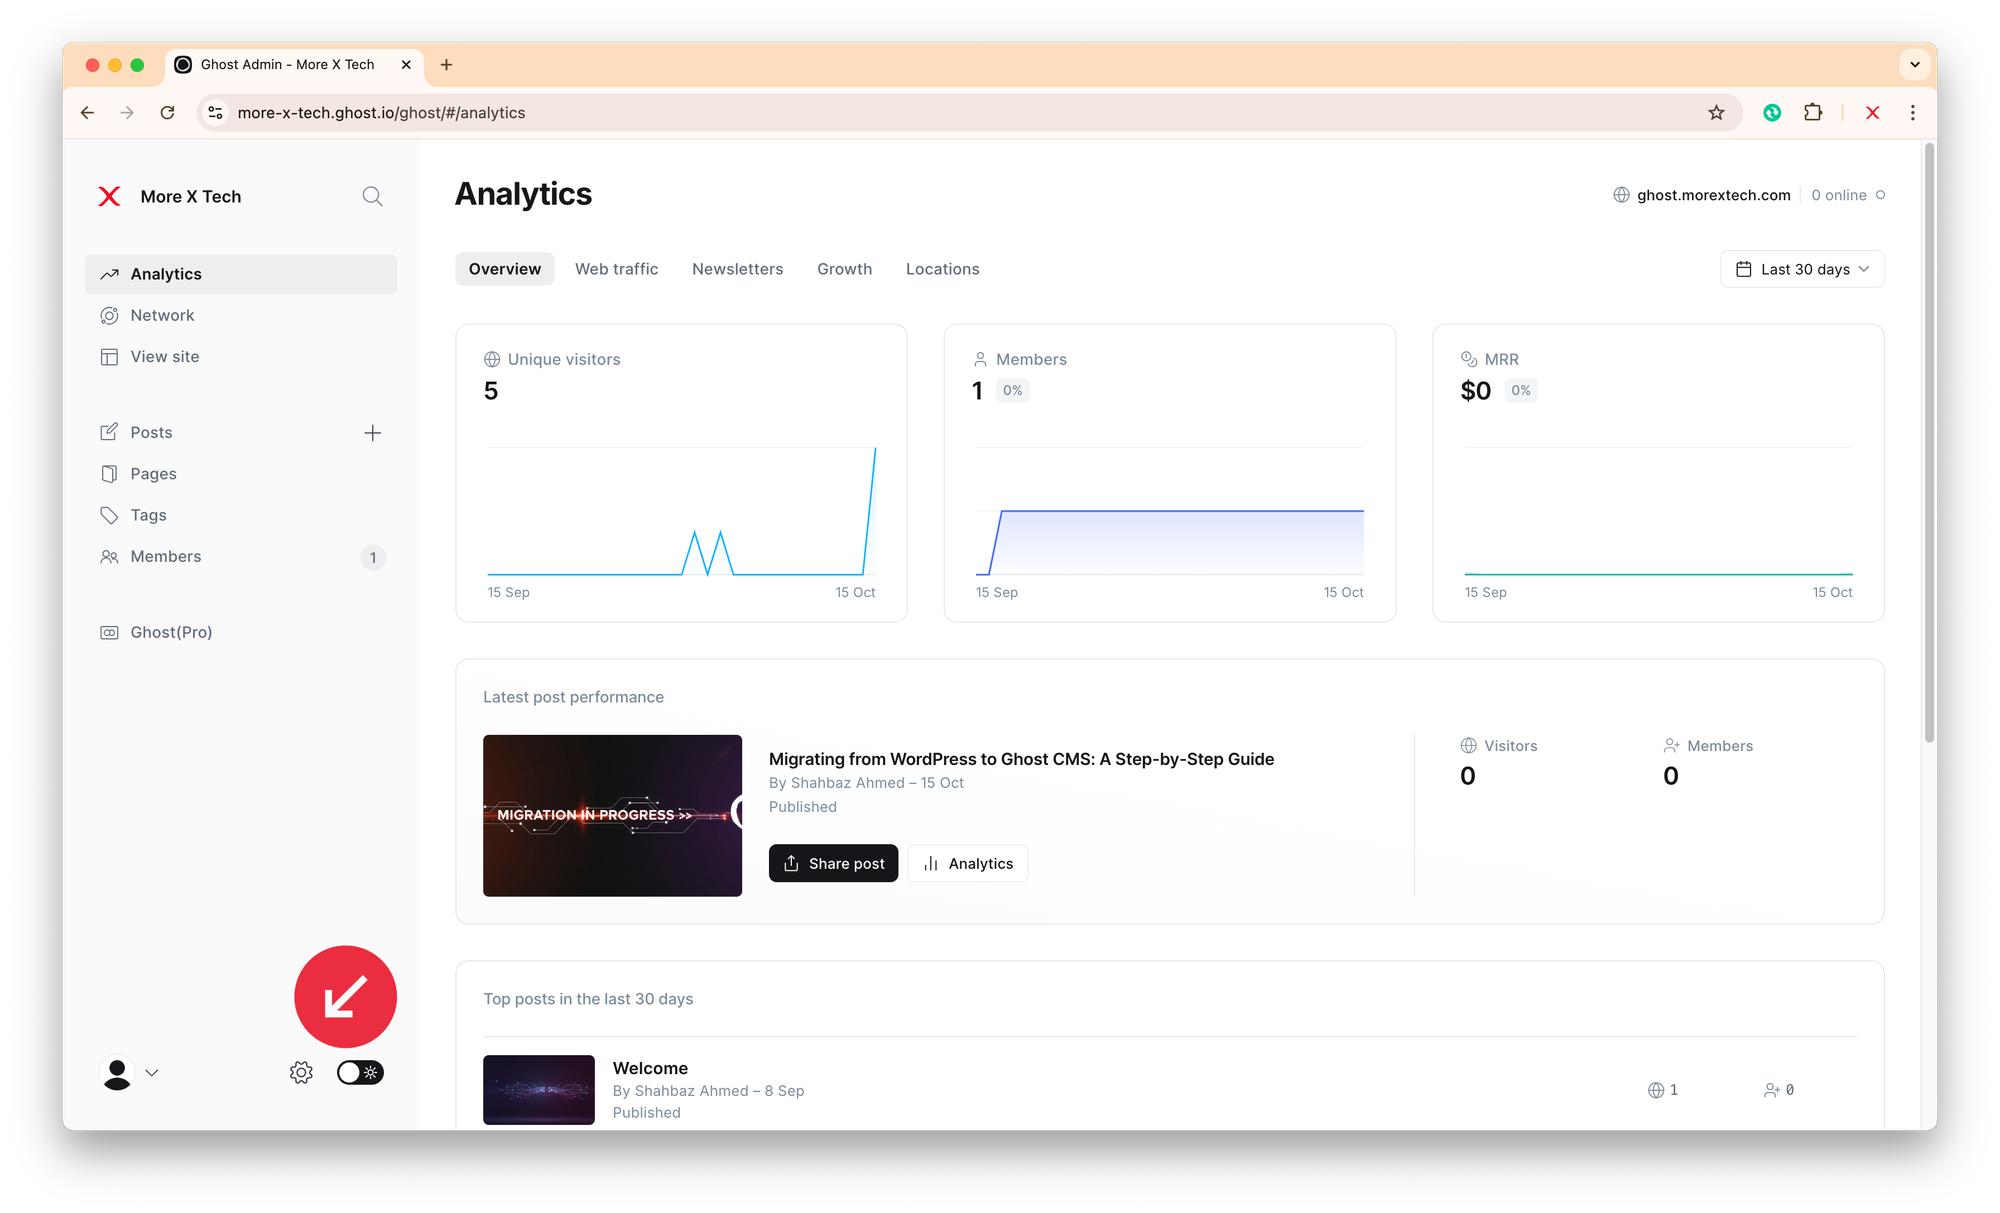Click the search magnifier icon in the sidebar

pyautogui.click(x=372, y=196)
